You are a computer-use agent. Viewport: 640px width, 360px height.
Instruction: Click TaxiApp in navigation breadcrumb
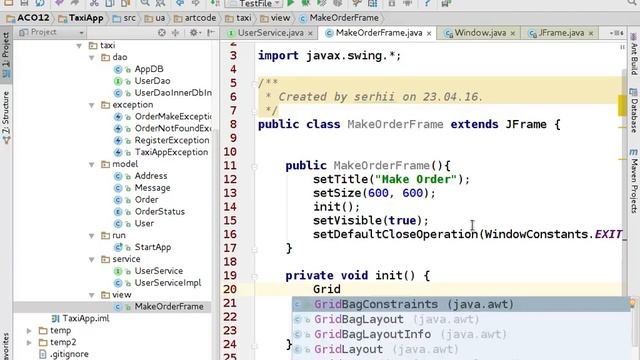(x=81, y=18)
